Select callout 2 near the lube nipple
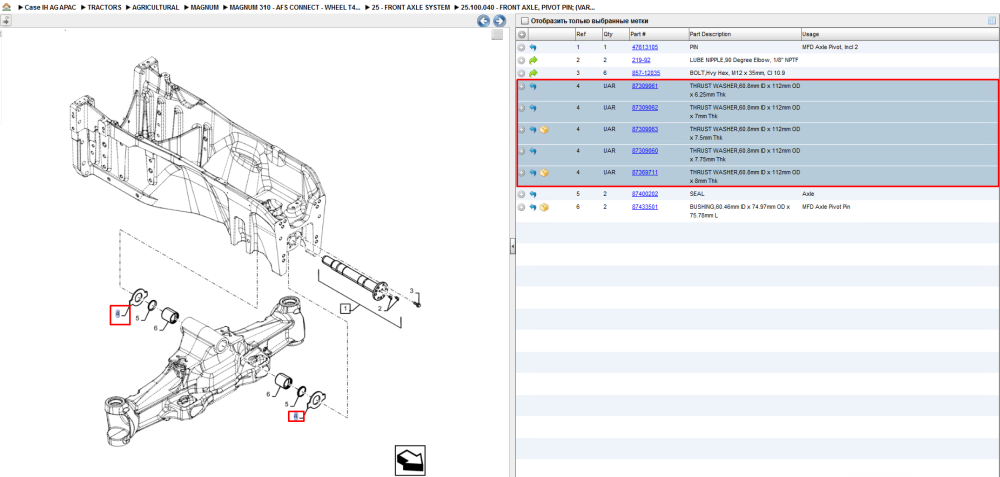 (380, 309)
